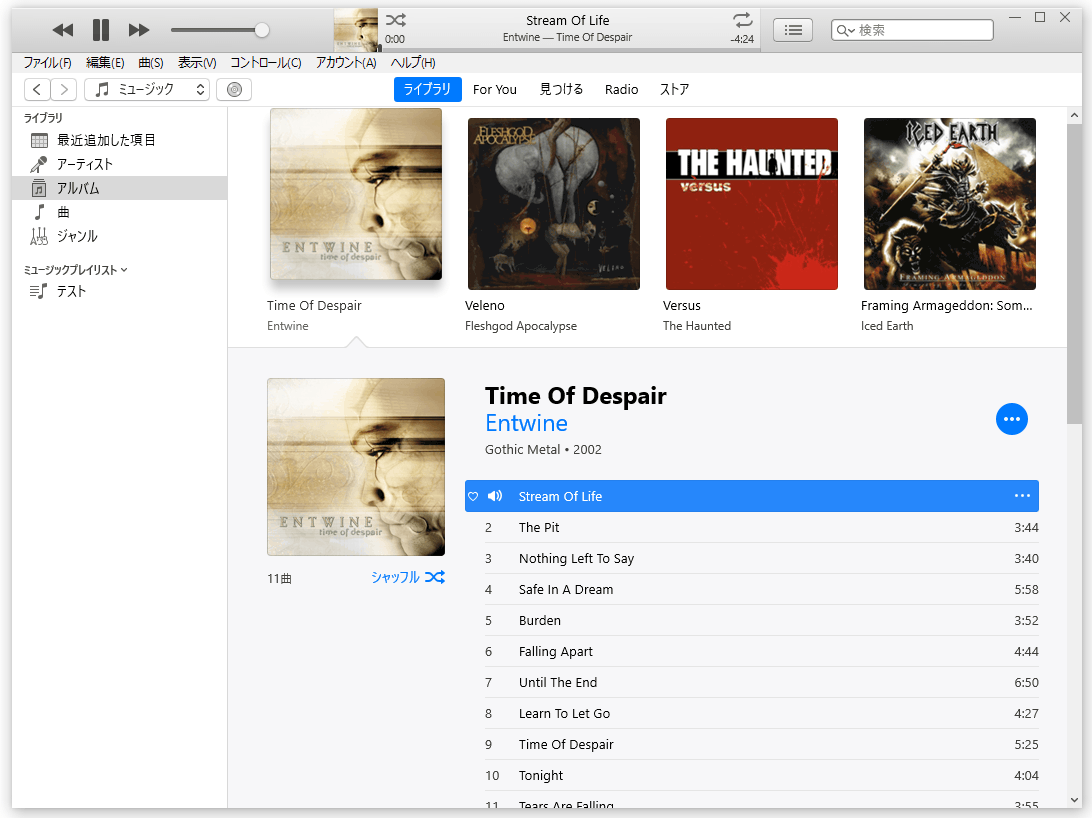The height and width of the screenshot is (818, 1092).
Task: Open the Entwine artist link in album details
Action: tap(526, 423)
